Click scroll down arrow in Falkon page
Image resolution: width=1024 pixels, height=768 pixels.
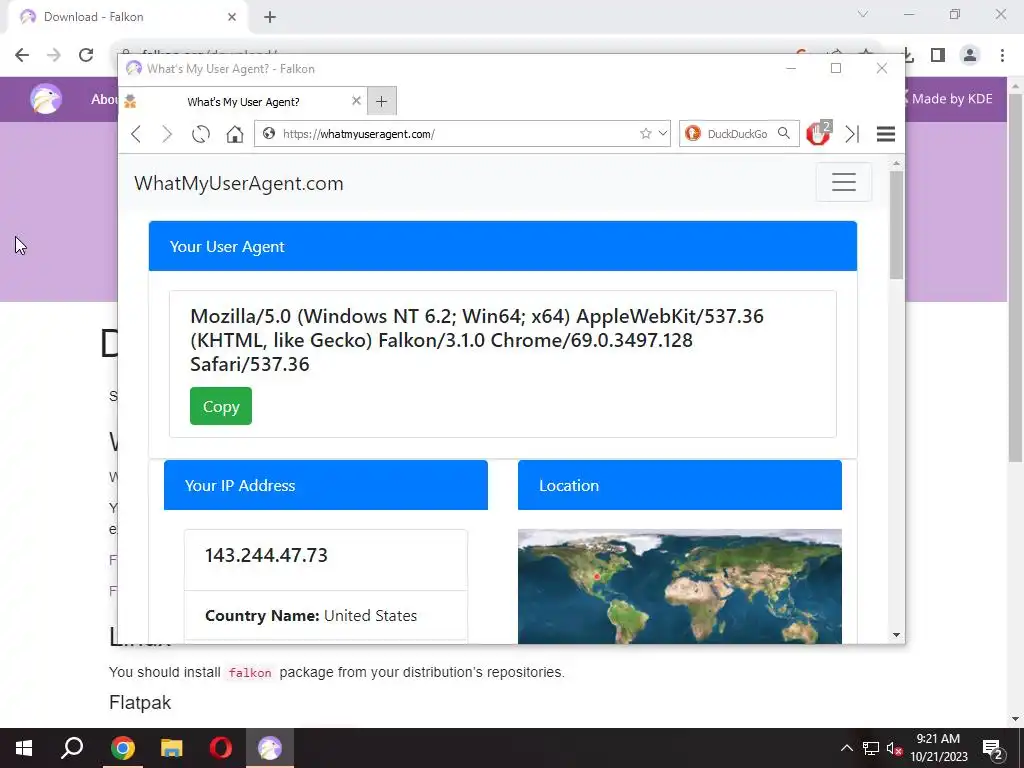pyautogui.click(x=896, y=635)
